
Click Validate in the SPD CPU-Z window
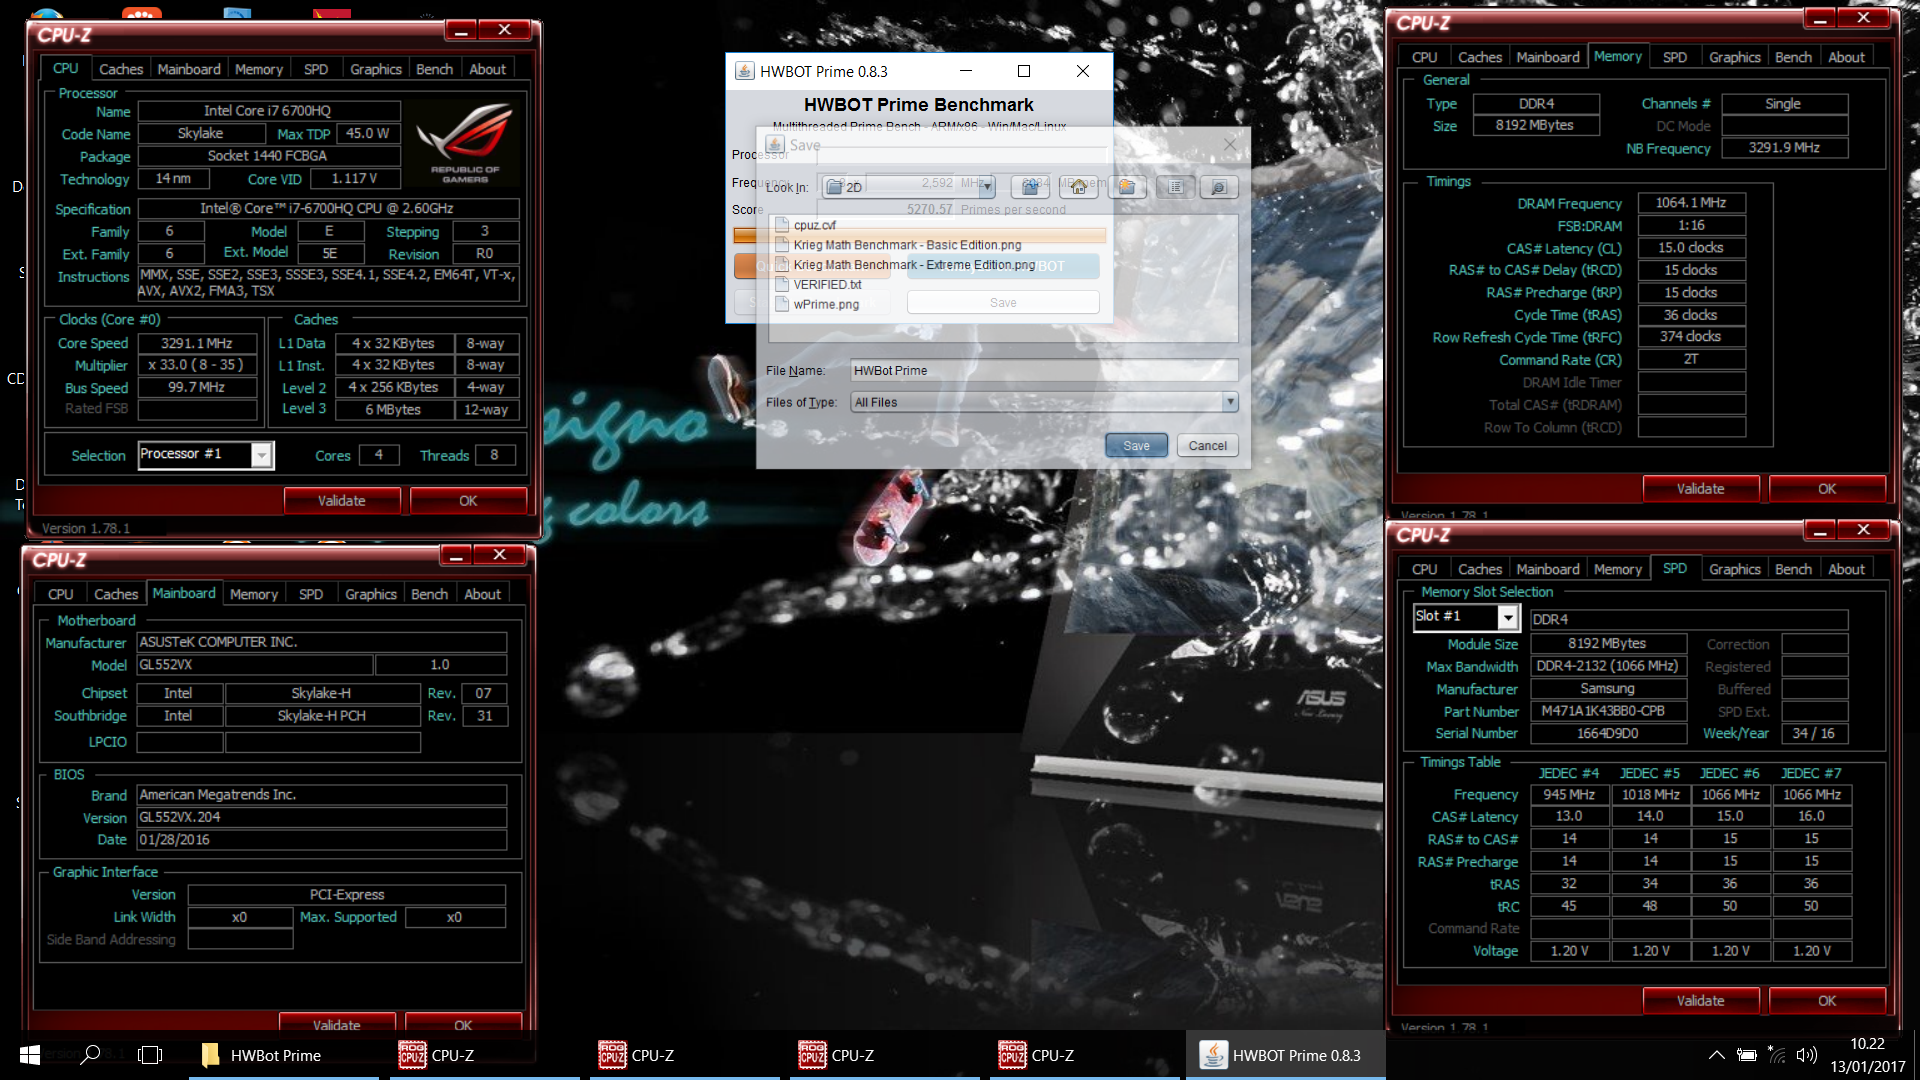click(x=1700, y=1001)
